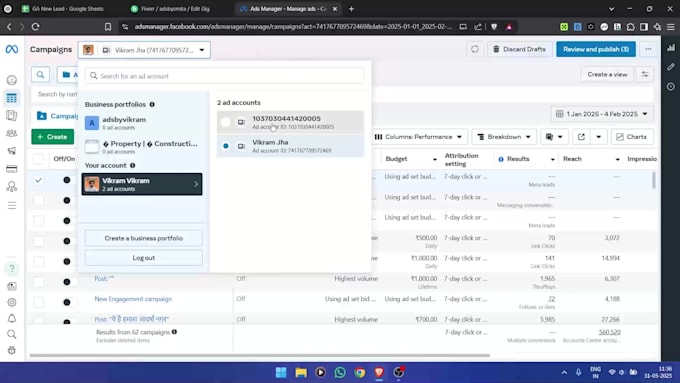This screenshot has width=680, height=383.
Task: Check the Post: "" campaign row checkbox
Action: (x=38, y=282)
